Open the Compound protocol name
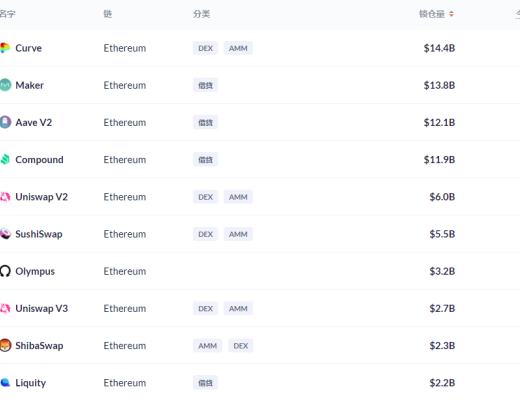 [x=39, y=160]
